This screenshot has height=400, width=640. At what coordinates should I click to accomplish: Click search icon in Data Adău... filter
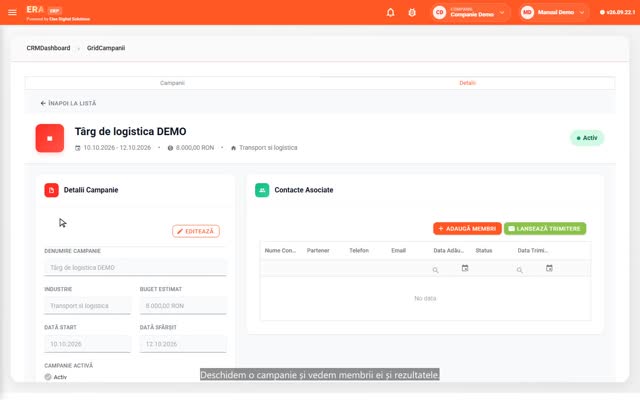[x=436, y=270]
